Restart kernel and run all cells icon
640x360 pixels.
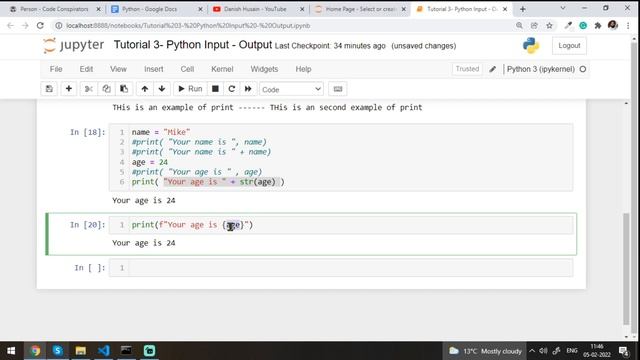point(248,89)
